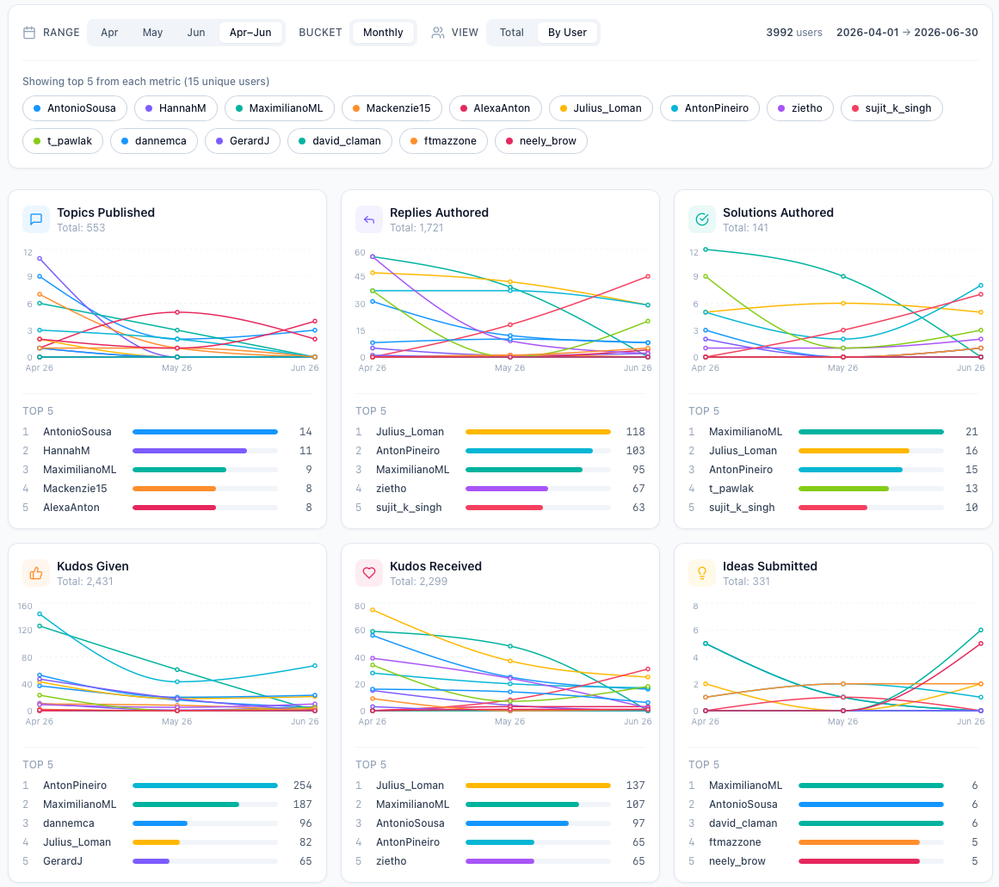This screenshot has width=999, height=887.
Task: Toggle the neely_brow user chip
Action: click(x=541, y=141)
